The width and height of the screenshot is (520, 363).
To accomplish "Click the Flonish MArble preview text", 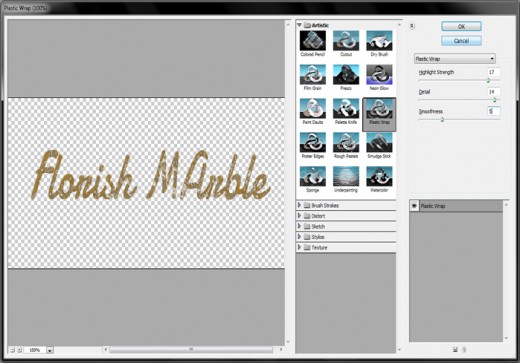I will click(151, 175).
